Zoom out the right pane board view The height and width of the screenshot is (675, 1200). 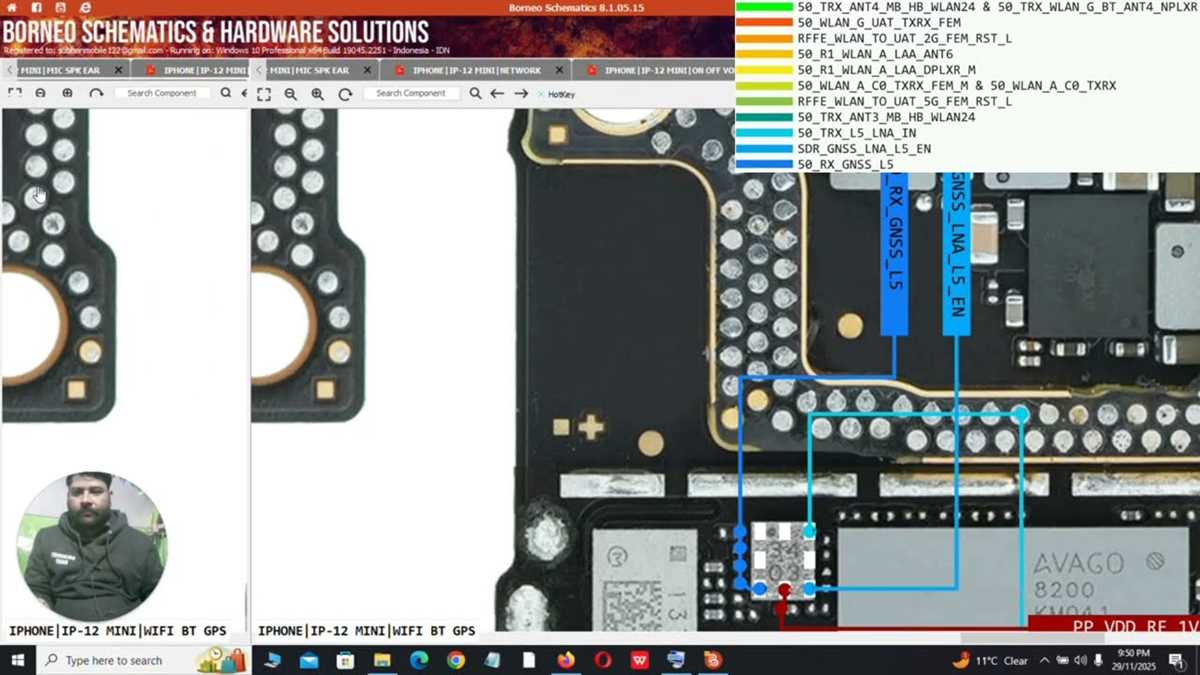coord(290,94)
